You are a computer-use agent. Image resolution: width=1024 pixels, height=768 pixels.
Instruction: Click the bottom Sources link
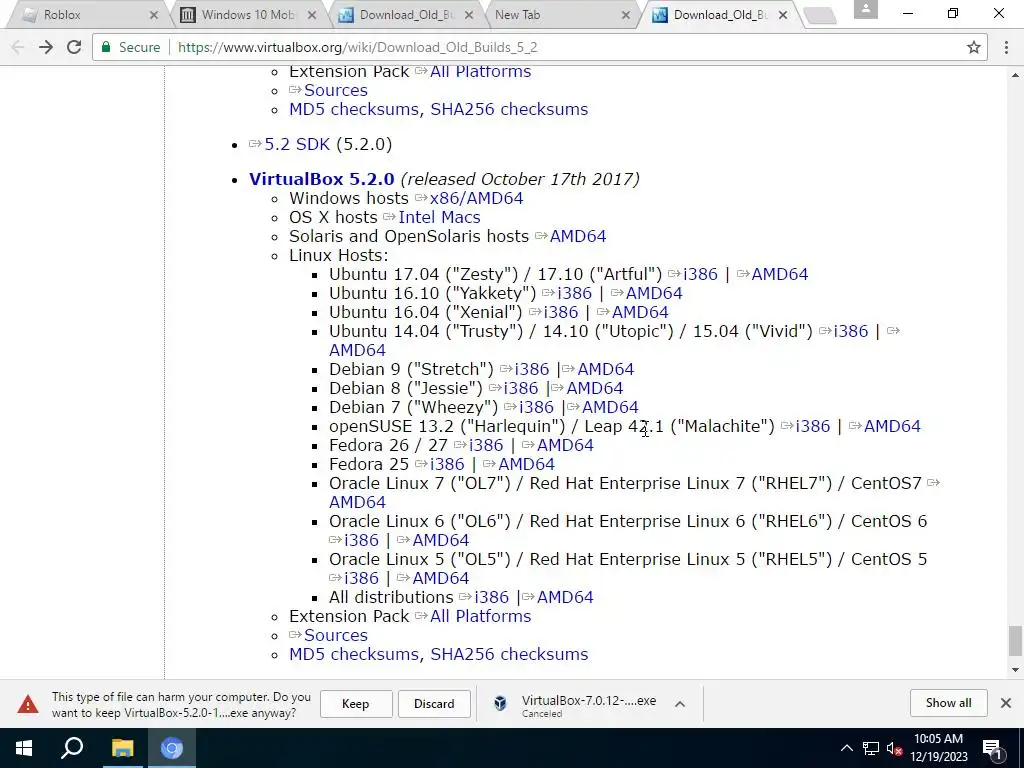point(336,634)
